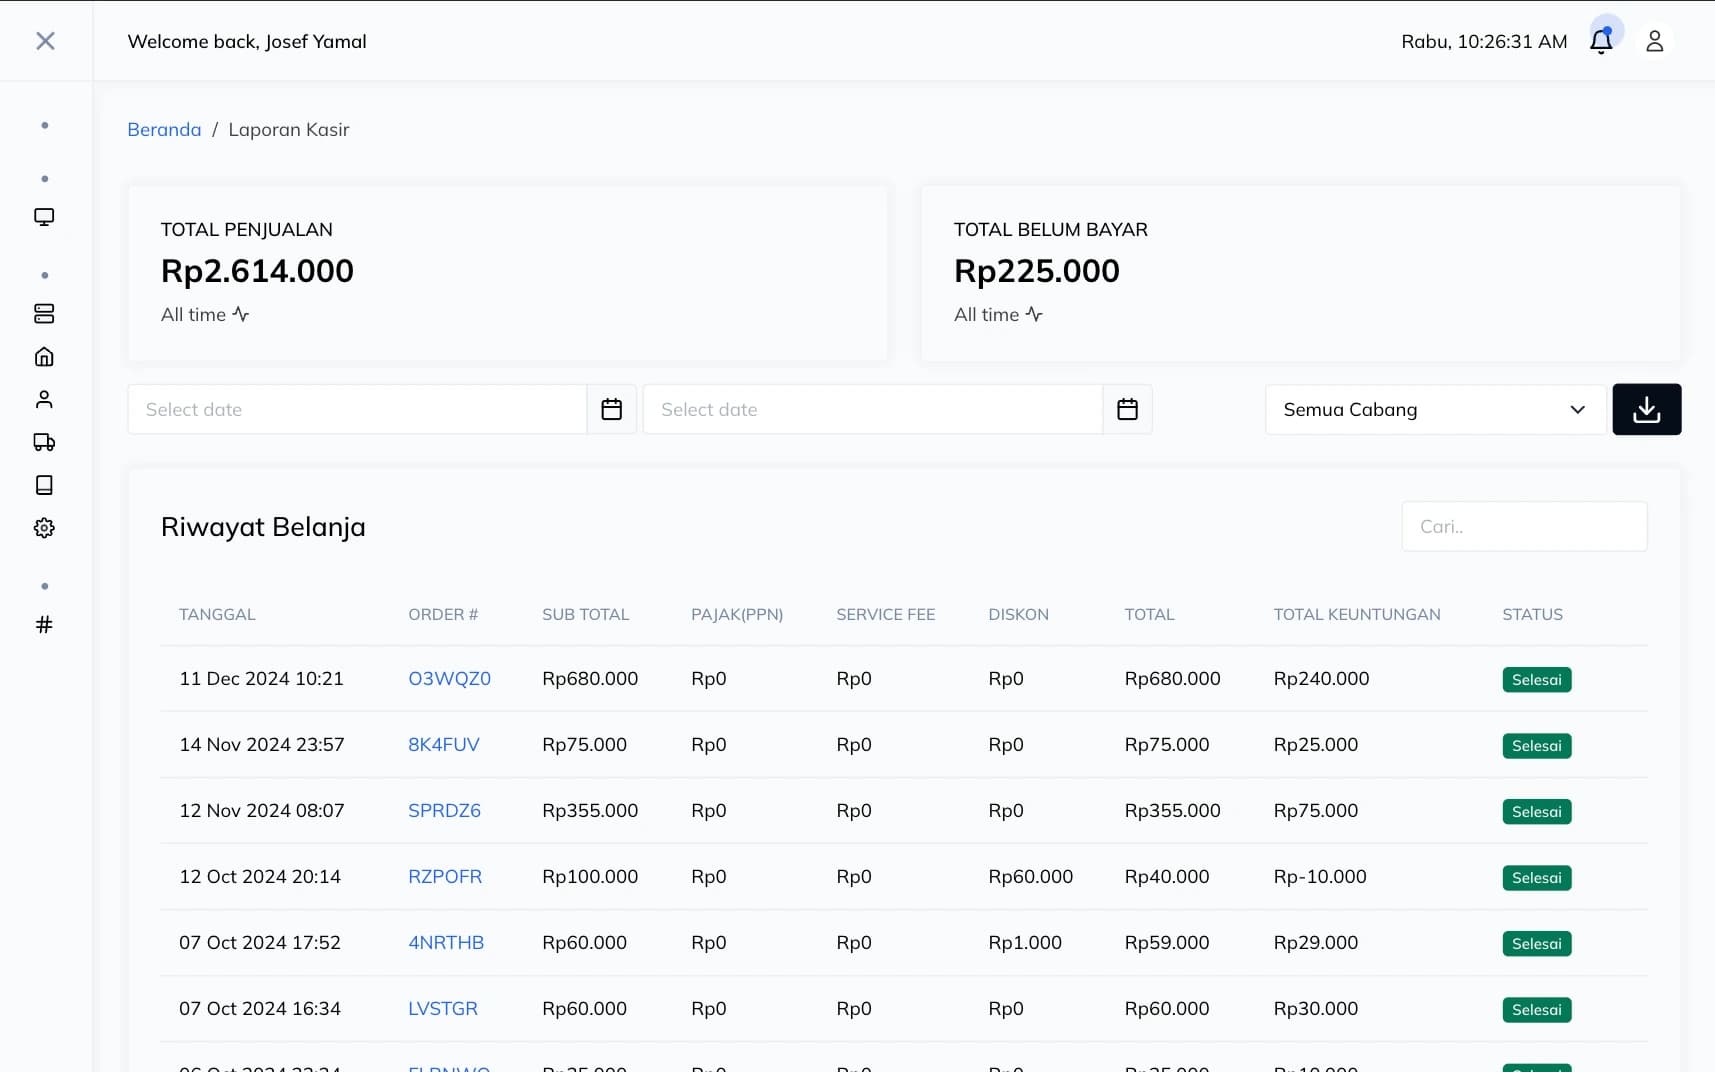Expand the Semua Cabang dropdown

click(1434, 409)
